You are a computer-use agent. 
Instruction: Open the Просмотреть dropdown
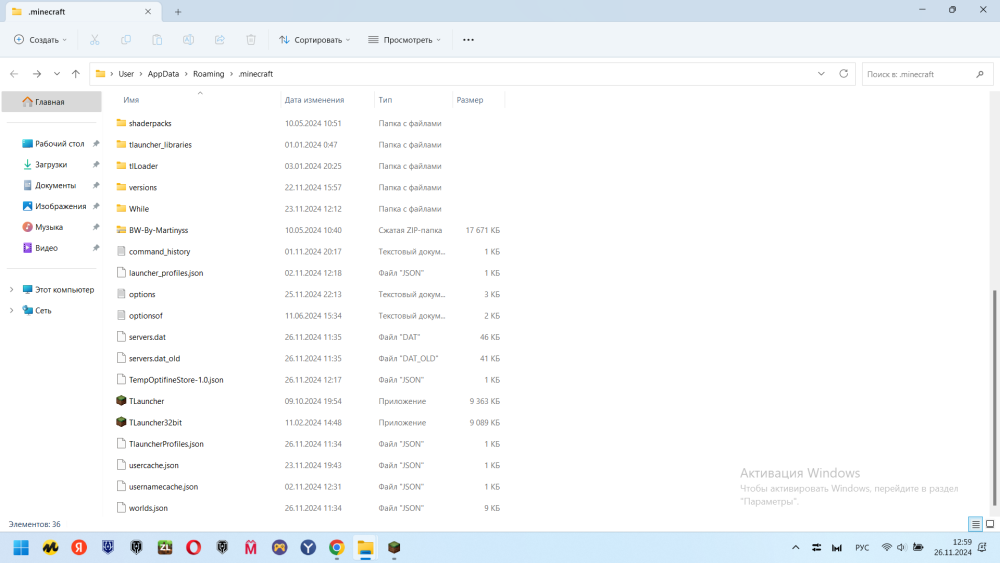pyautogui.click(x=404, y=40)
